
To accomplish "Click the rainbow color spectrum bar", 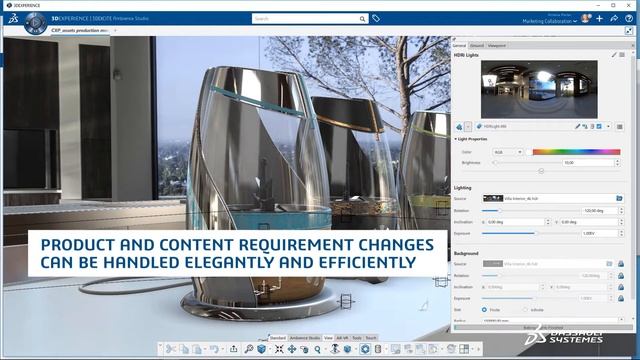I will 576,152.
